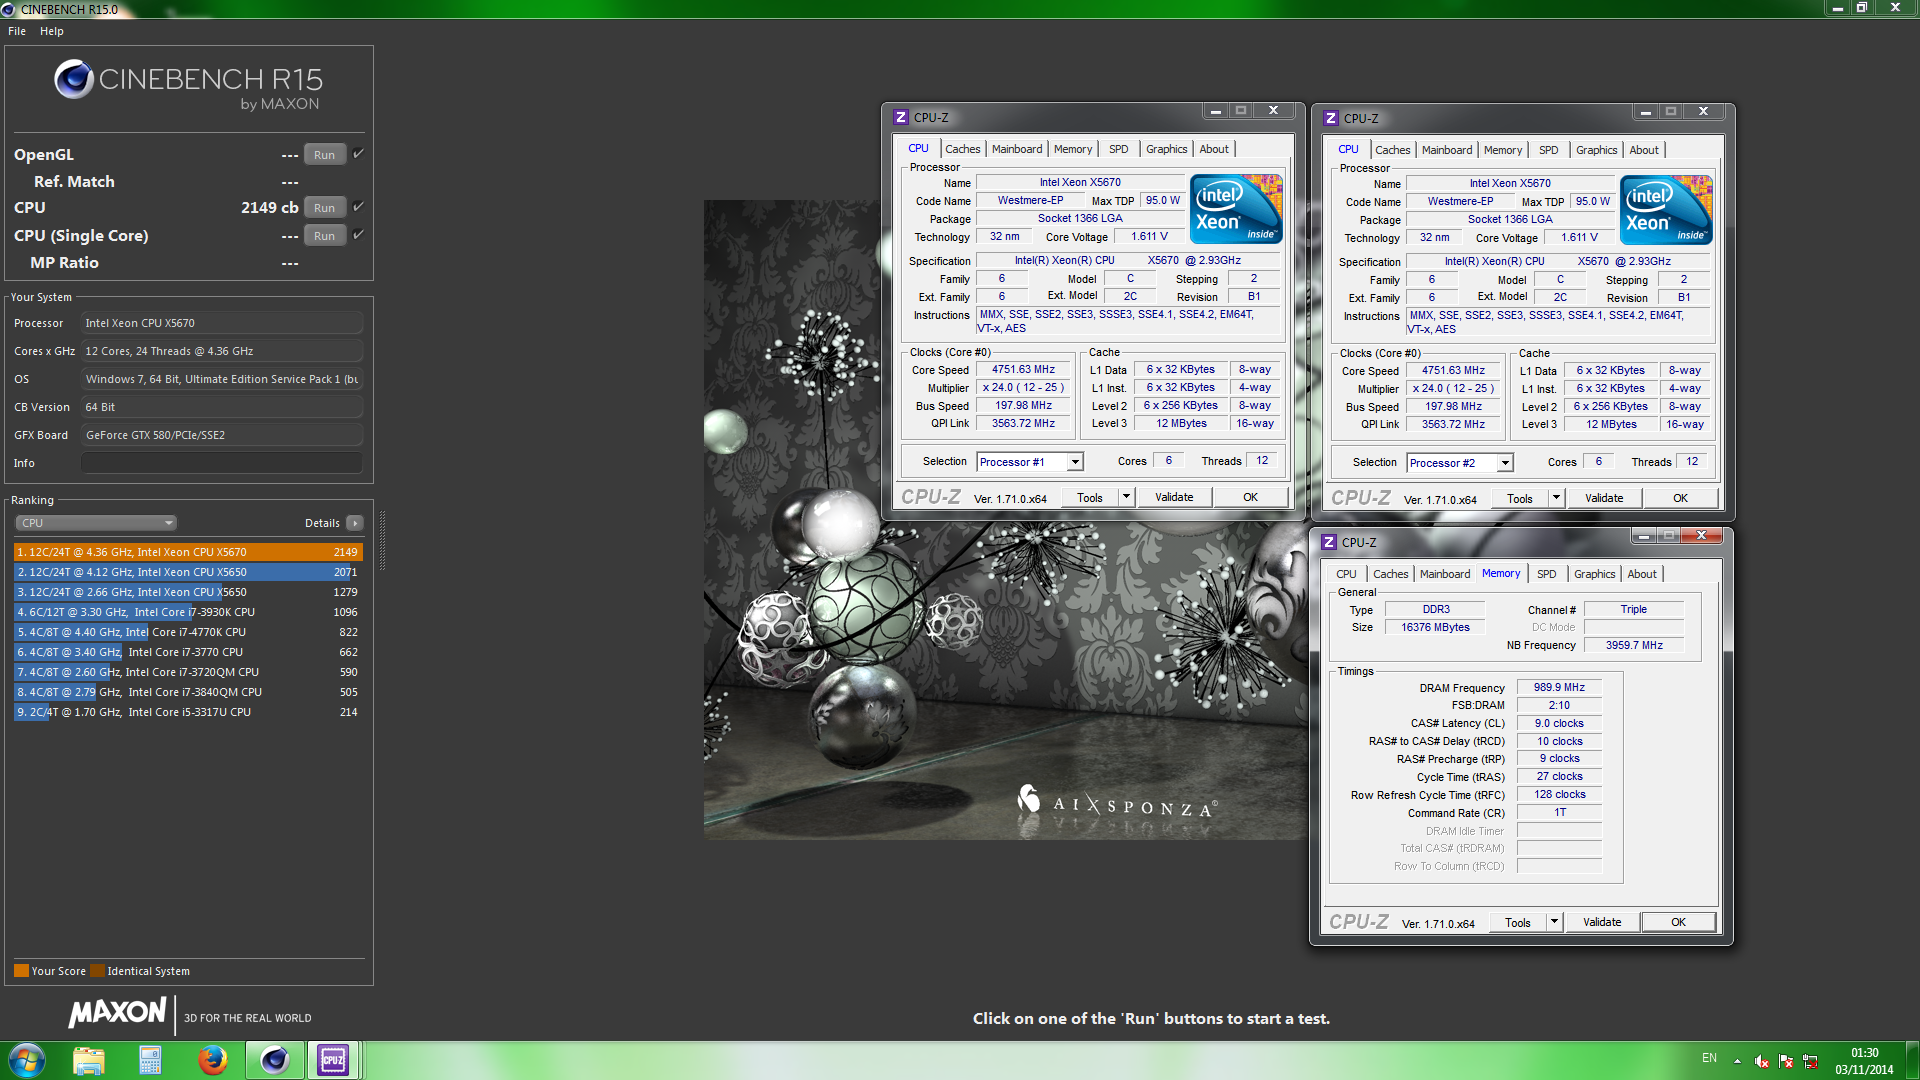Open Selection dropdown showing Processor #1
The image size is (1920, 1080).
point(1030,462)
